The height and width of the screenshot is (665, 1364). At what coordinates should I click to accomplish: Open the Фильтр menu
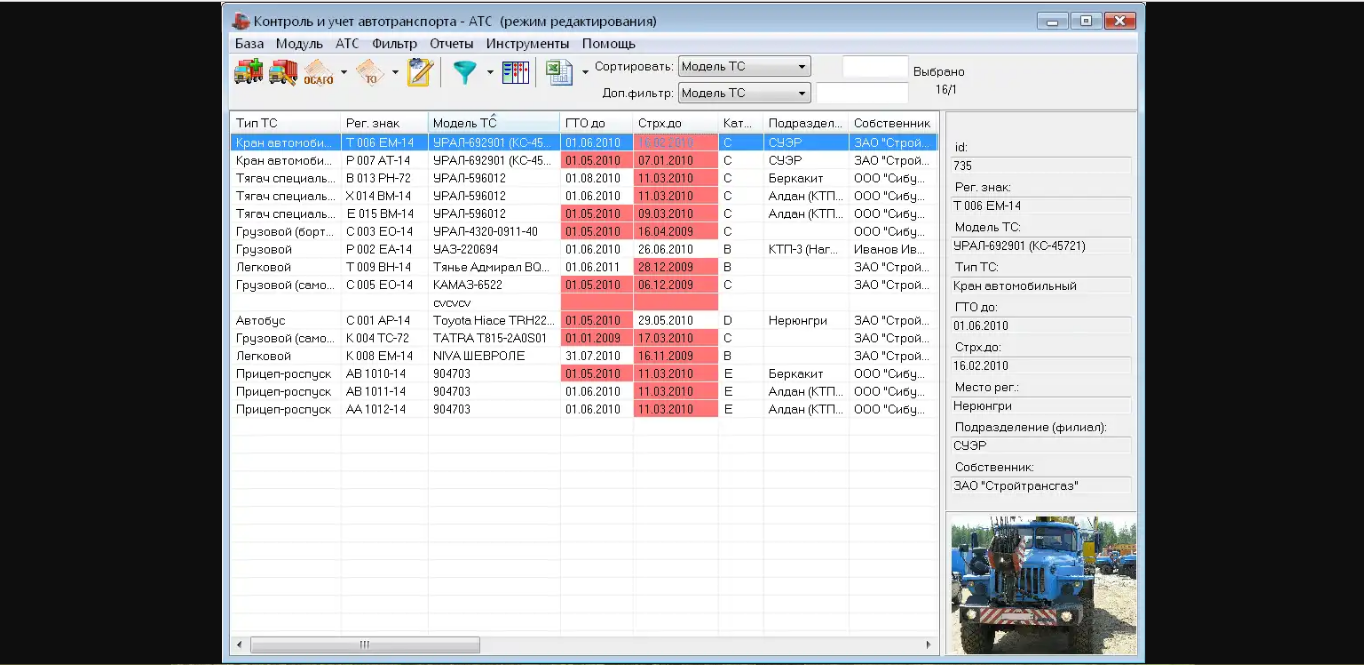[x=394, y=44]
